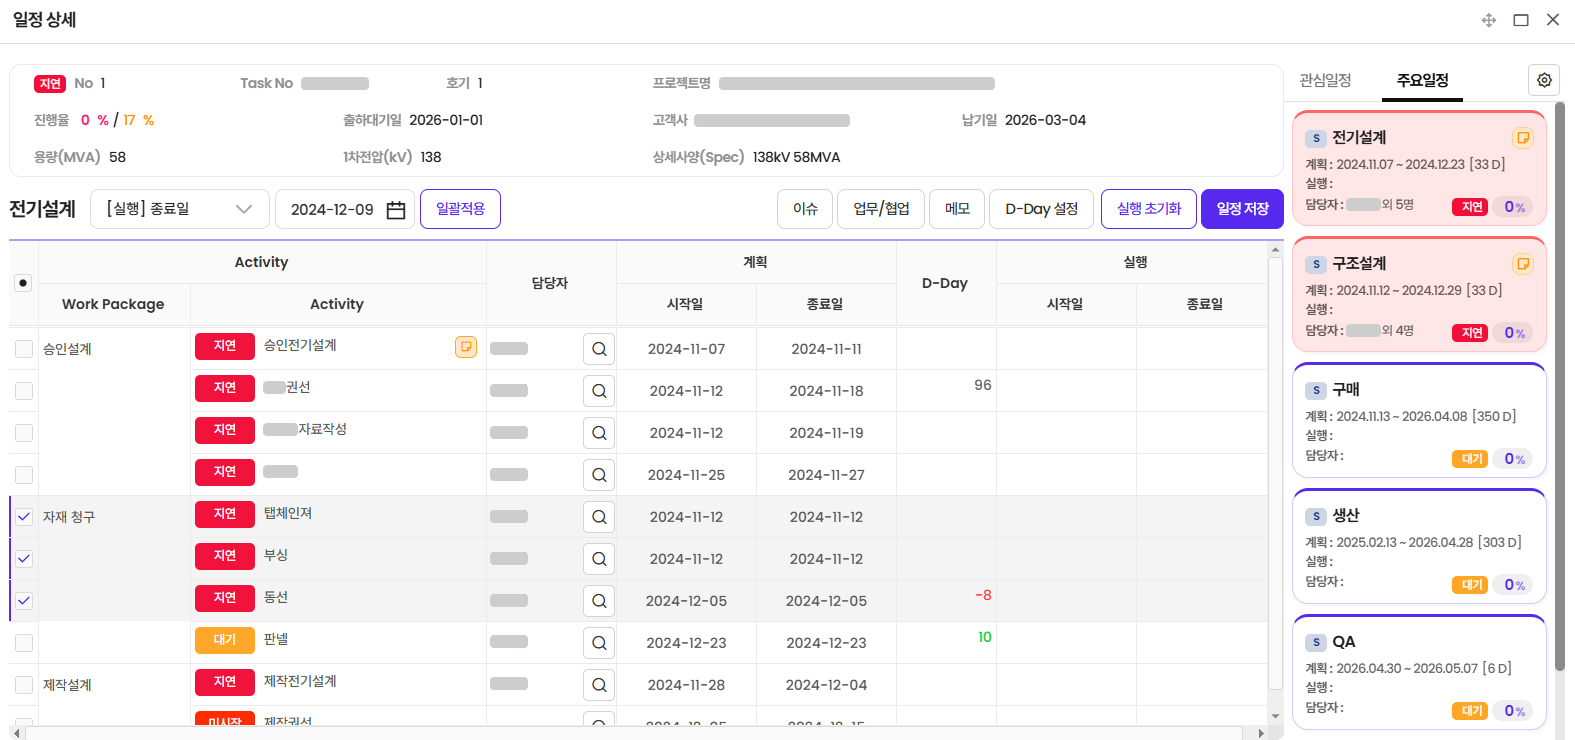This screenshot has width=1575, height=740.
Task: Switch to the 관심일정 tab
Action: pos(1325,80)
